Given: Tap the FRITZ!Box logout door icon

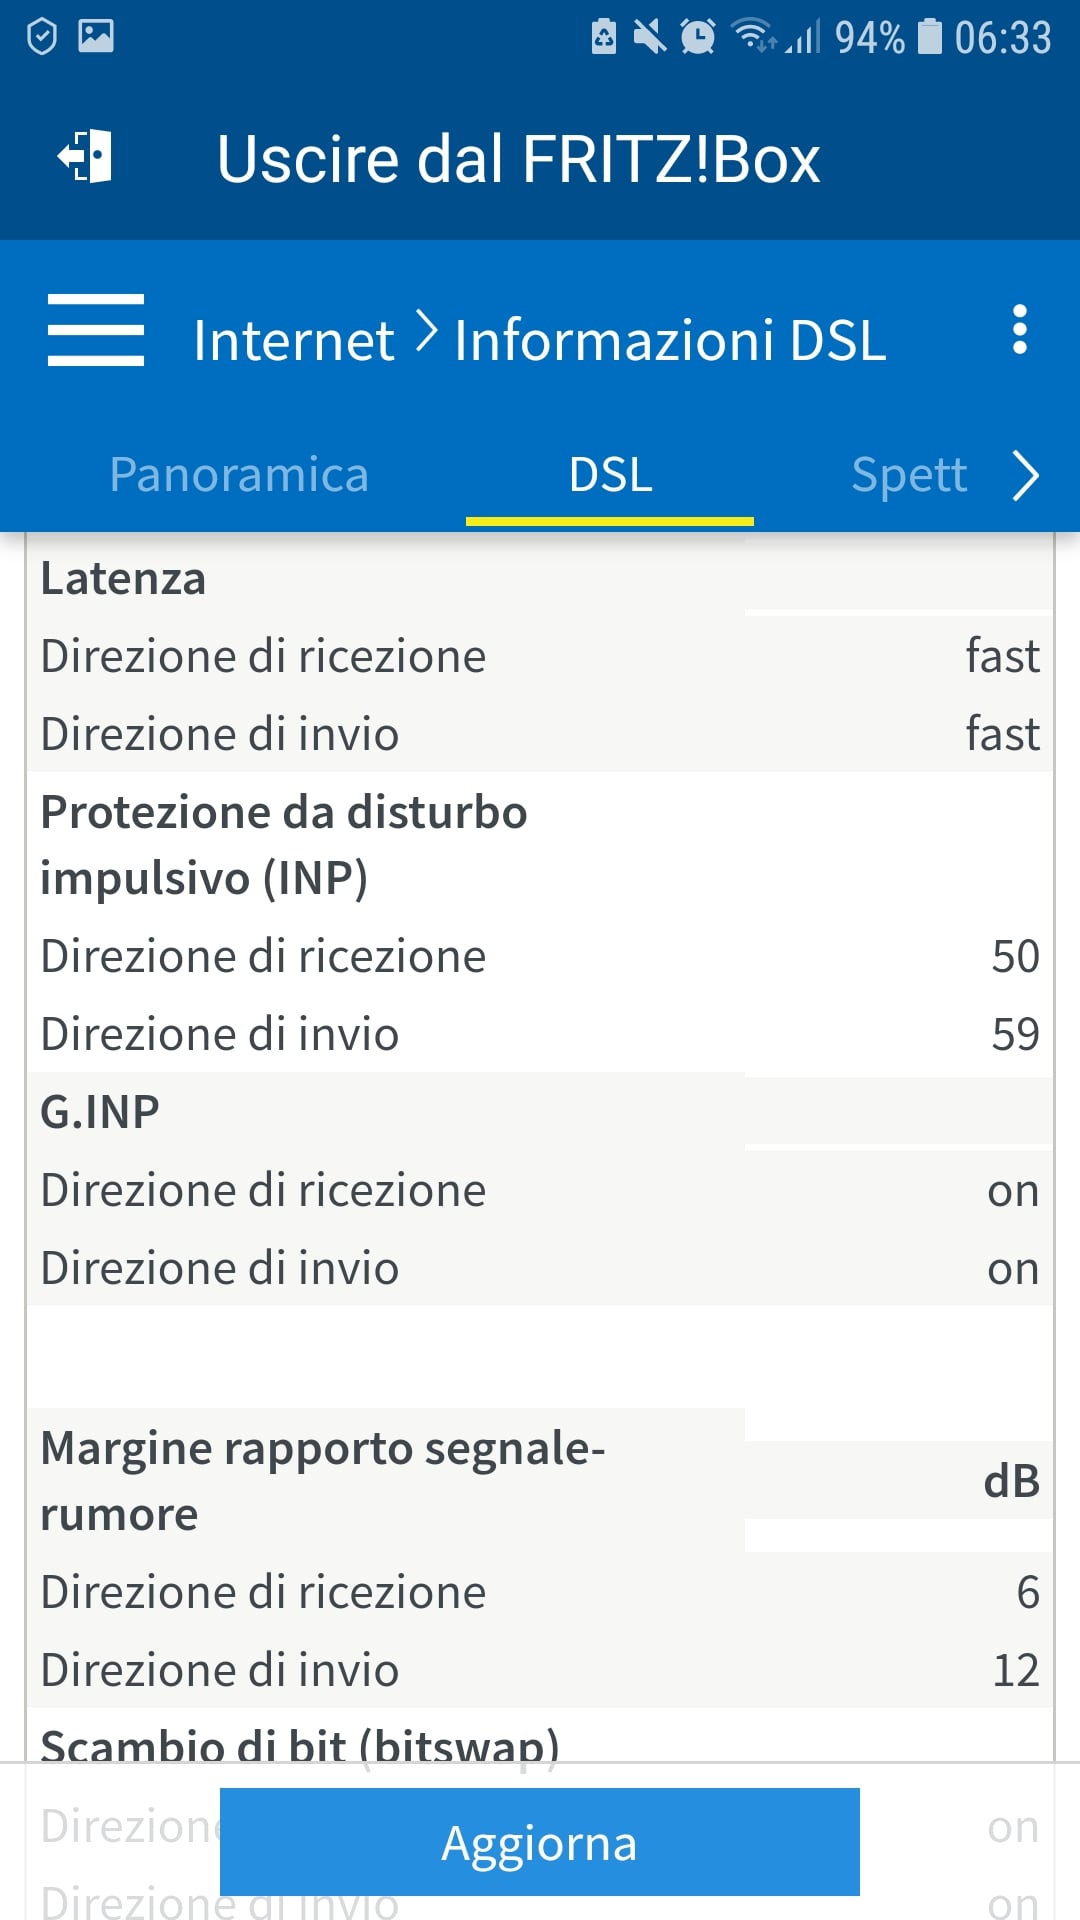Looking at the screenshot, I should [85, 157].
